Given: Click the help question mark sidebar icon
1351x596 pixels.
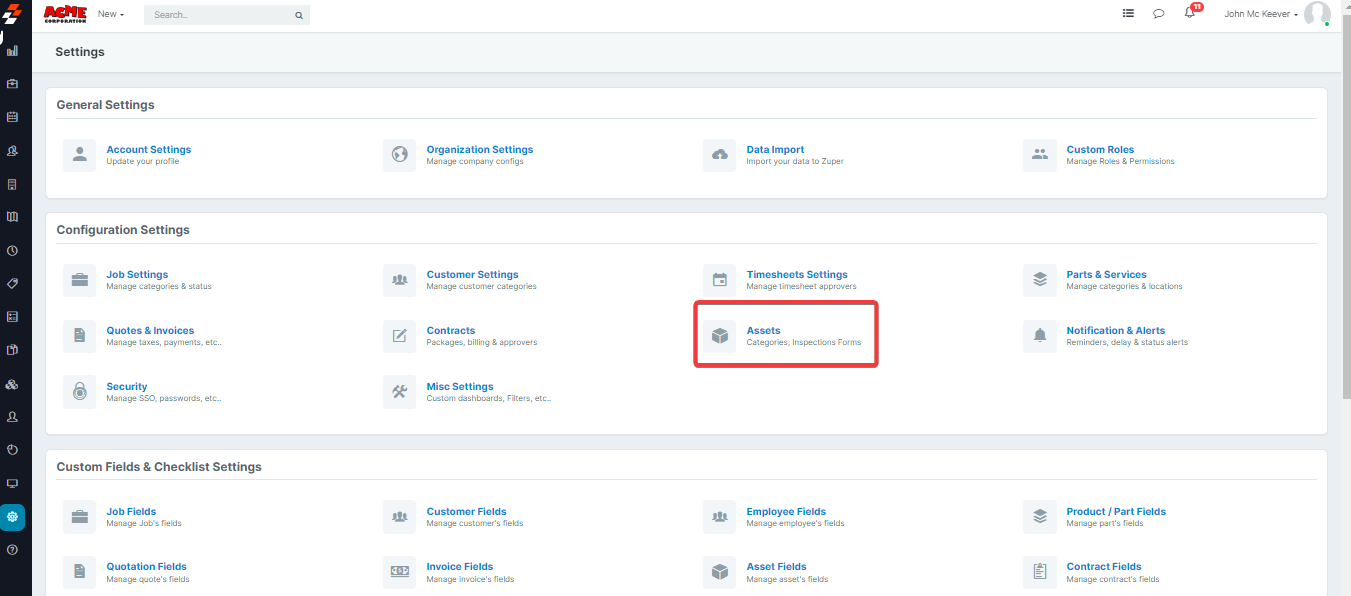Looking at the screenshot, I should click(x=13, y=550).
